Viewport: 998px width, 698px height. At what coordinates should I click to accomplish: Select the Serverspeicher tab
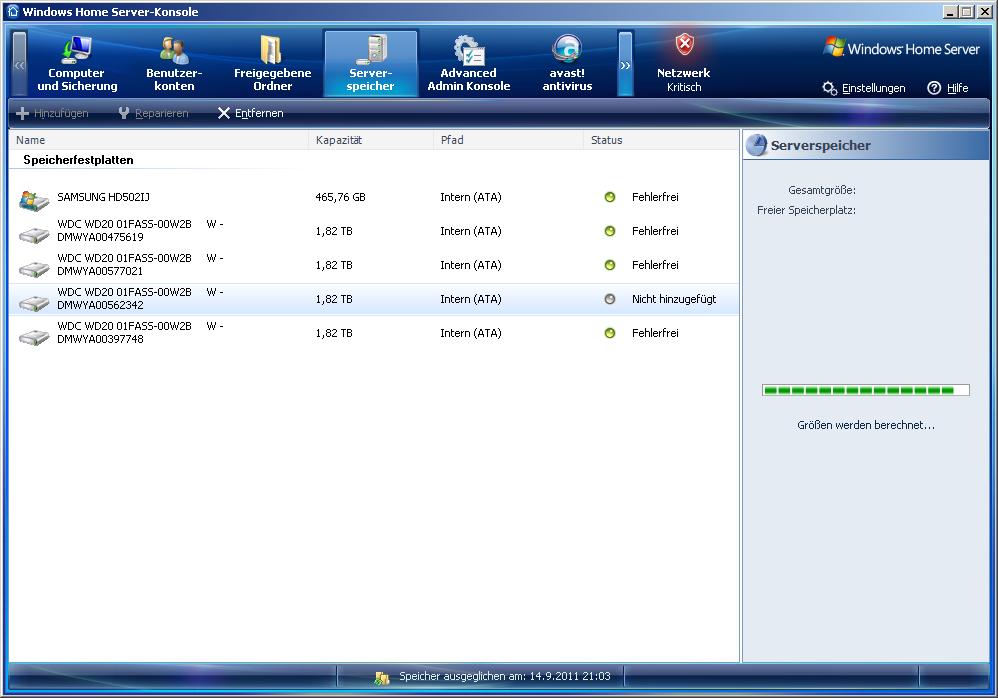click(x=370, y=64)
